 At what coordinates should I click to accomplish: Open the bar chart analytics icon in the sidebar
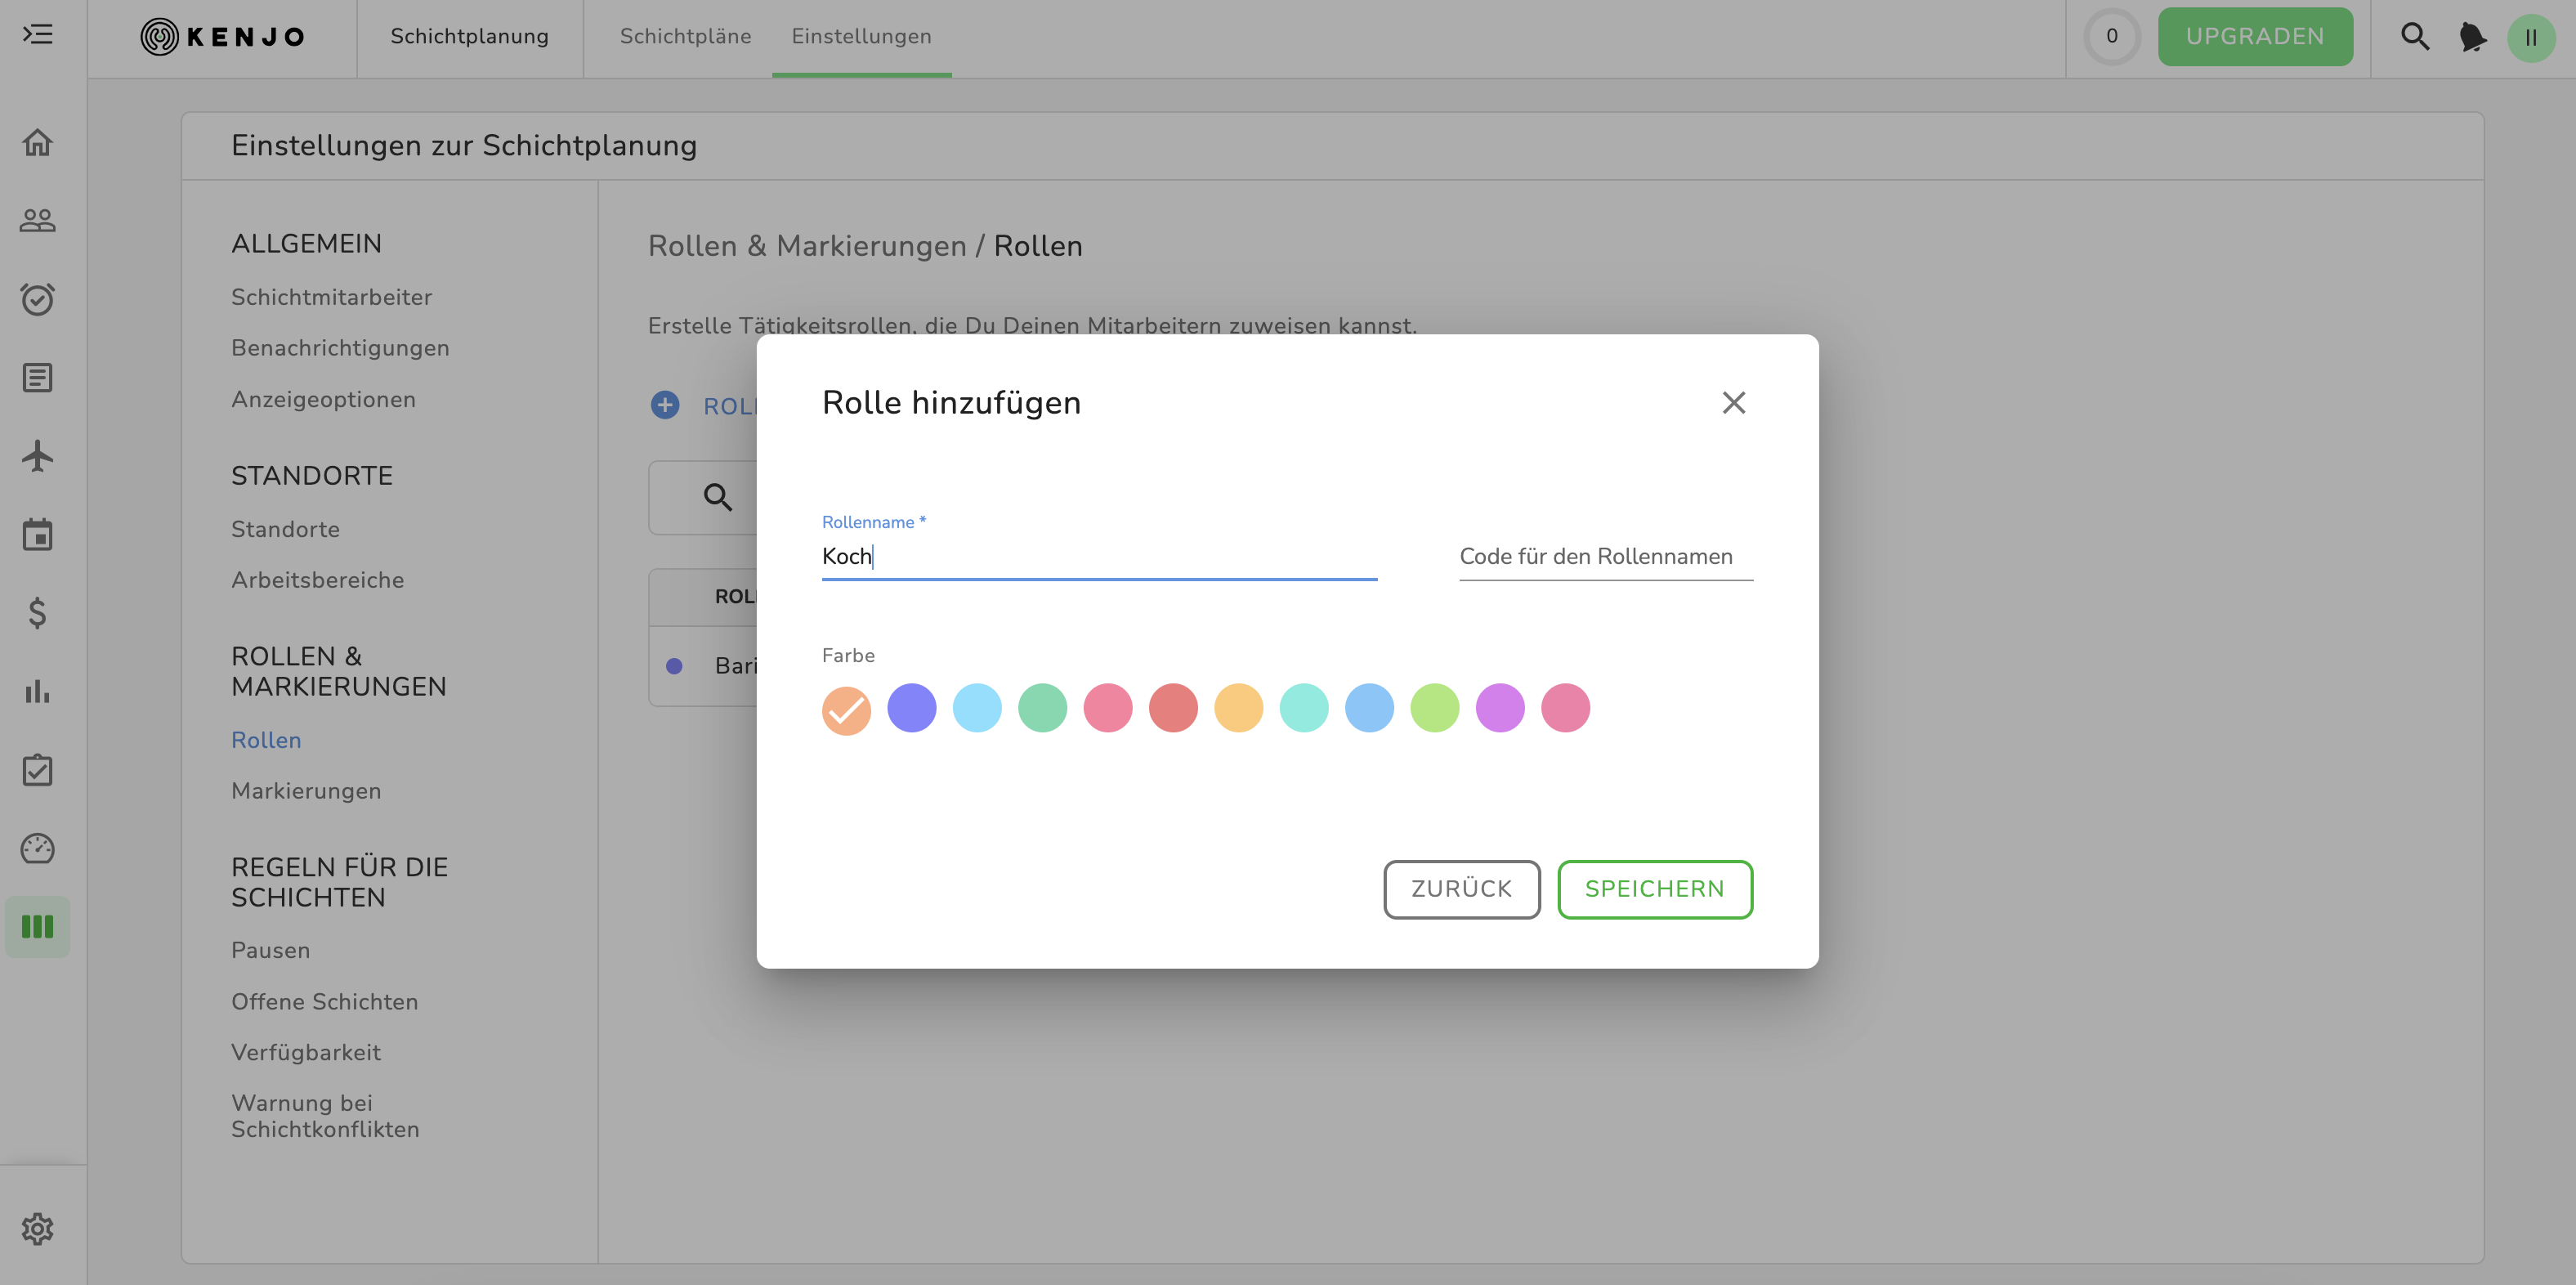[x=37, y=691]
